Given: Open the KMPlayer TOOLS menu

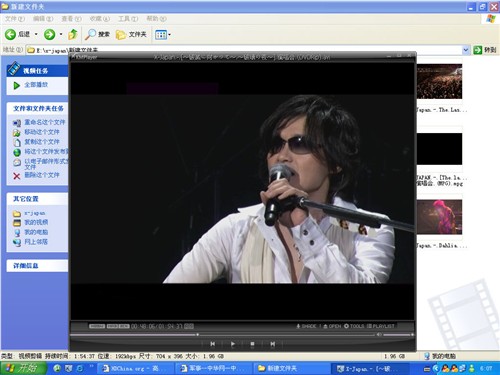Looking at the screenshot, I should click(354, 326).
